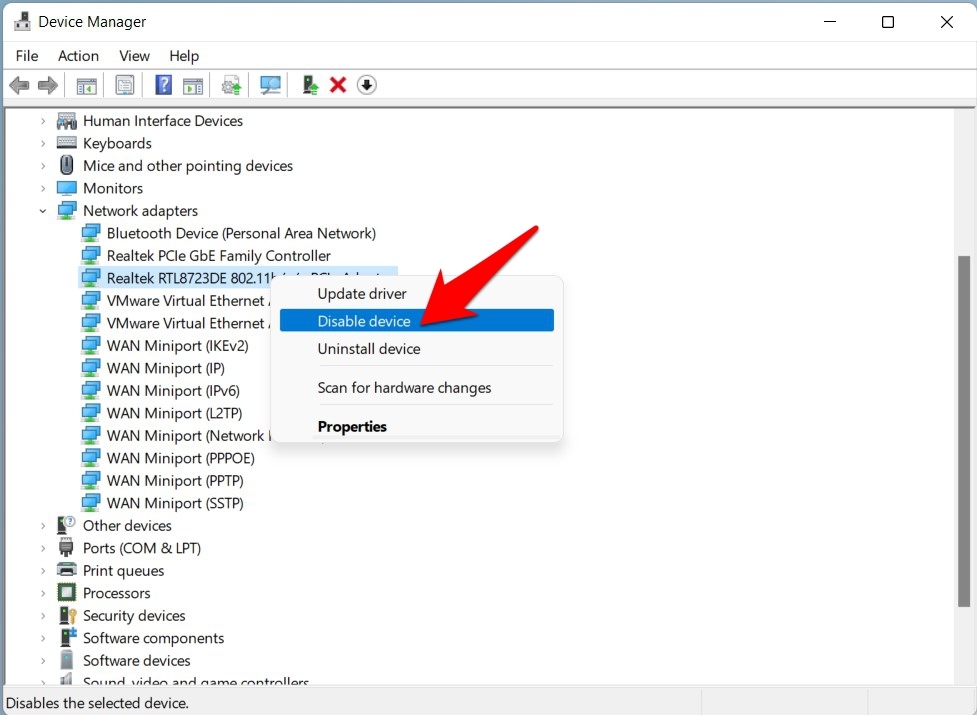
Task: Expand the Human Interface Devices category
Action: click(43, 120)
